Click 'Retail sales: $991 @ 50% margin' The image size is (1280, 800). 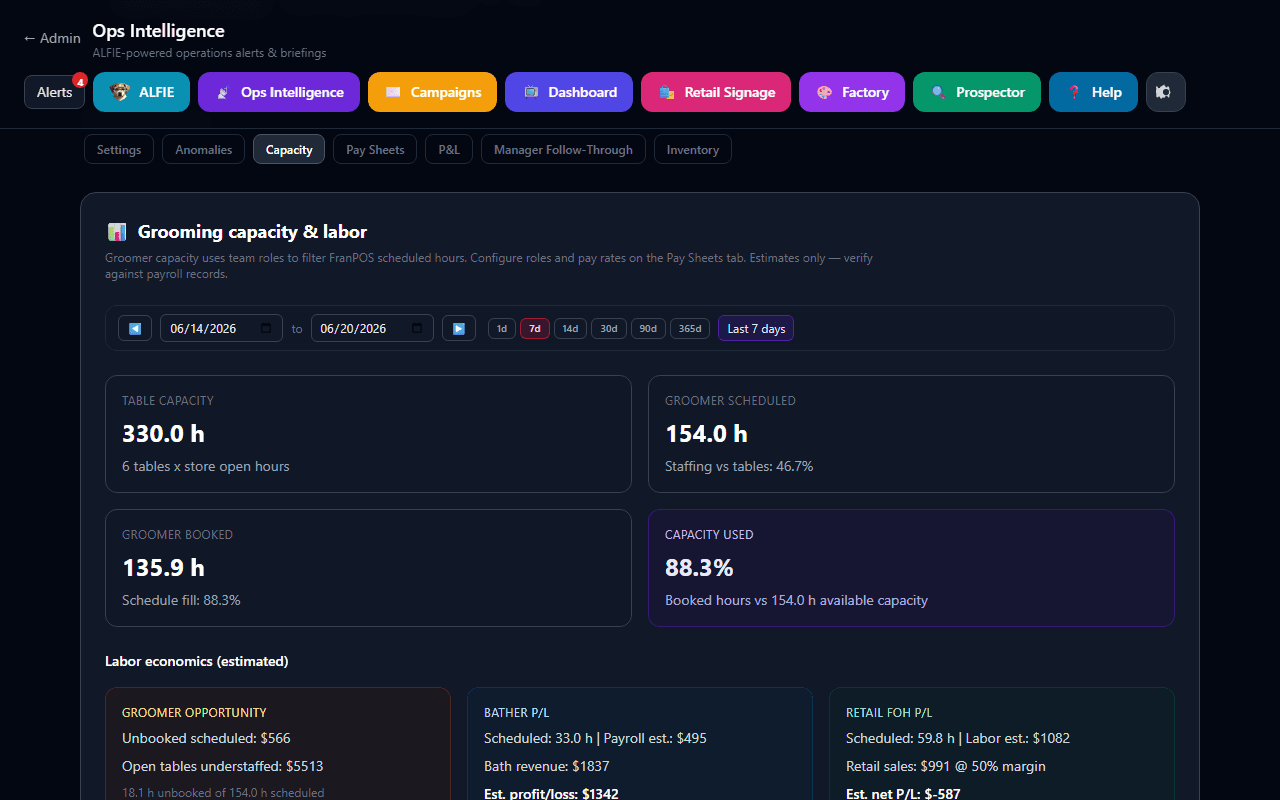click(x=946, y=766)
